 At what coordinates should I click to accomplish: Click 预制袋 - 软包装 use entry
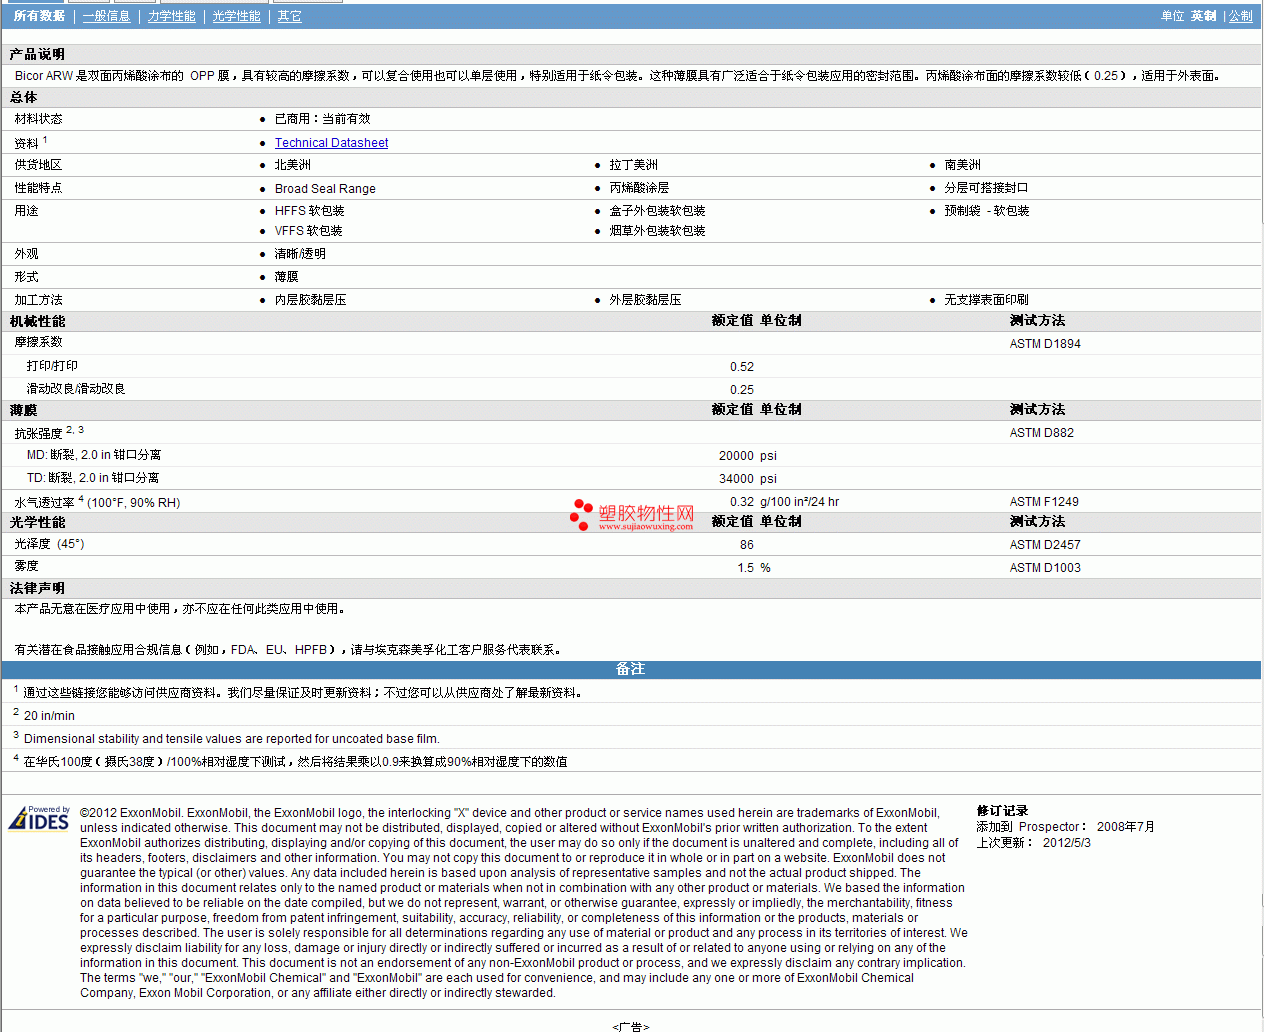(x=987, y=211)
